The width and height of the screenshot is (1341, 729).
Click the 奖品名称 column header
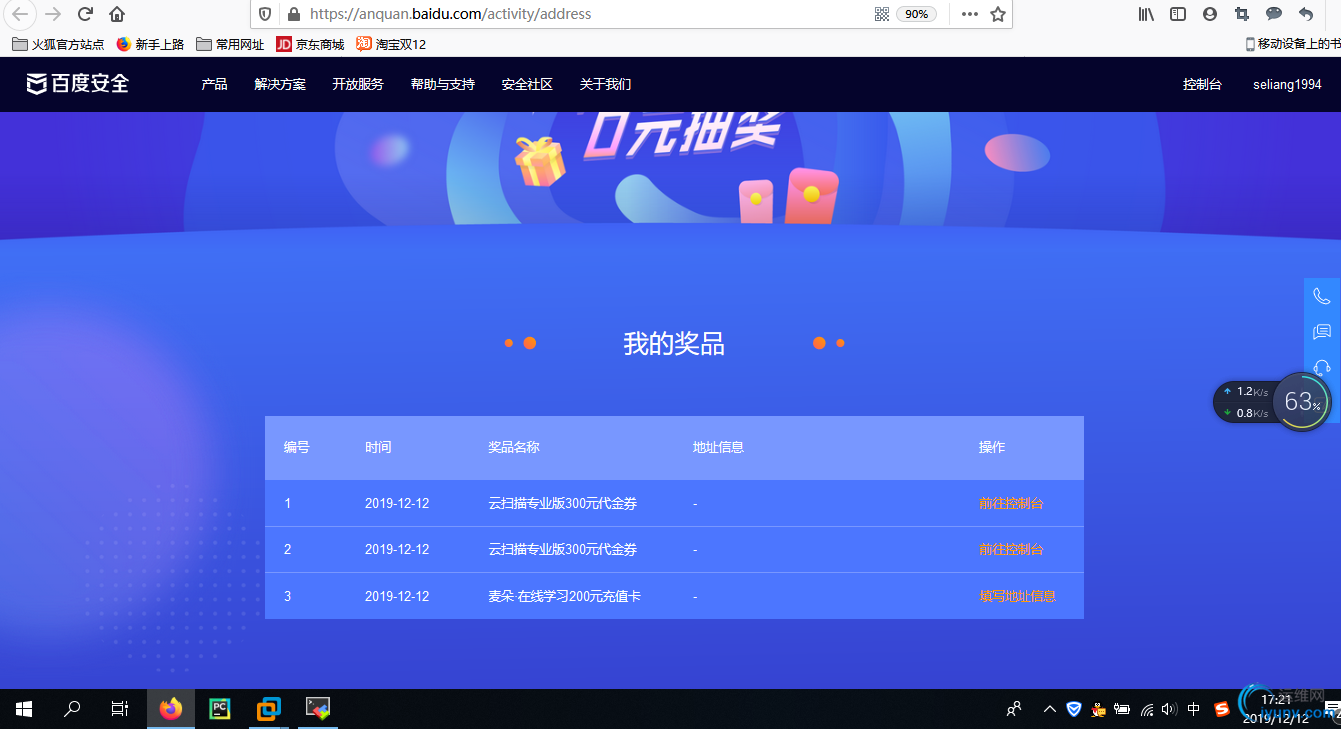pyautogui.click(x=514, y=447)
